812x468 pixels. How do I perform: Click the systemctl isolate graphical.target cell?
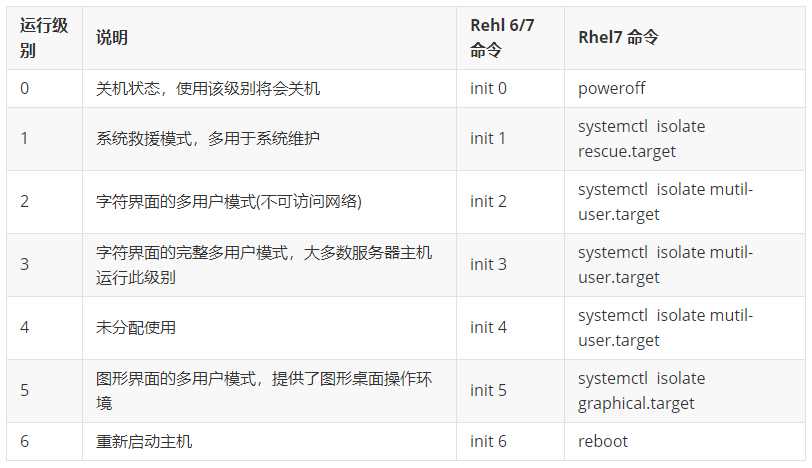point(685,391)
